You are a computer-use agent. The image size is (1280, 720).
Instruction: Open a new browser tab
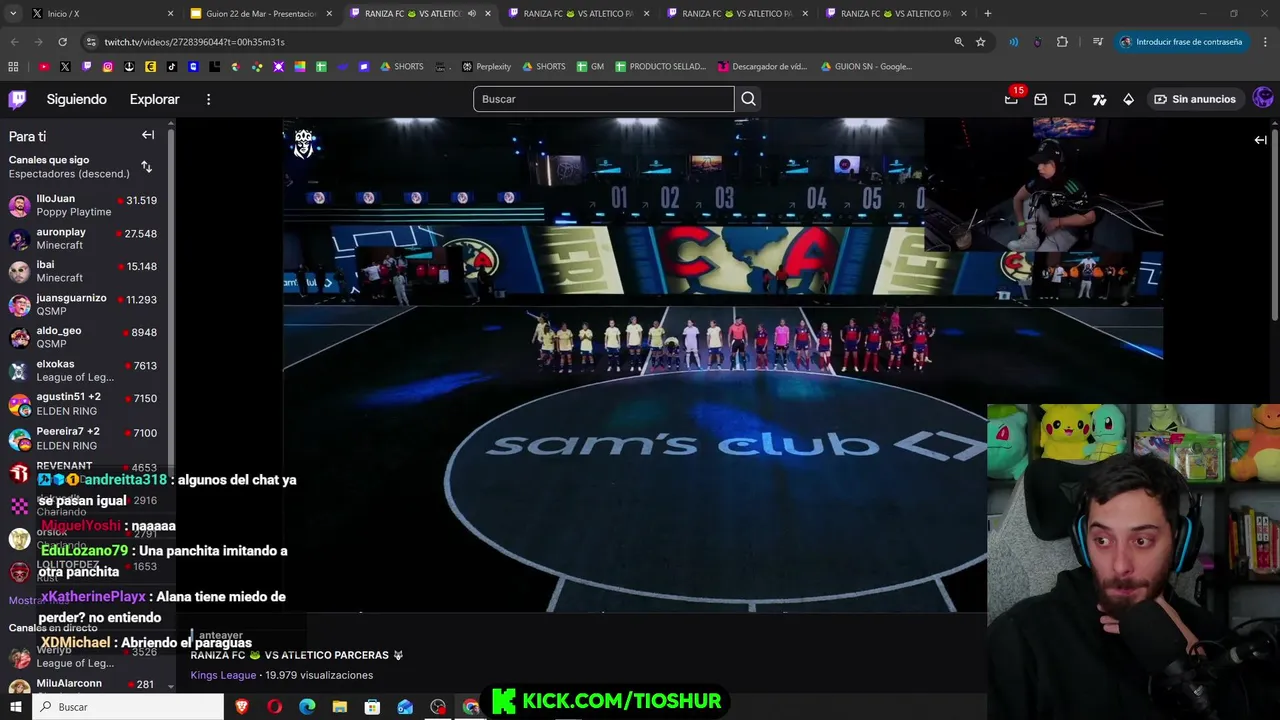[x=988, y=14]
